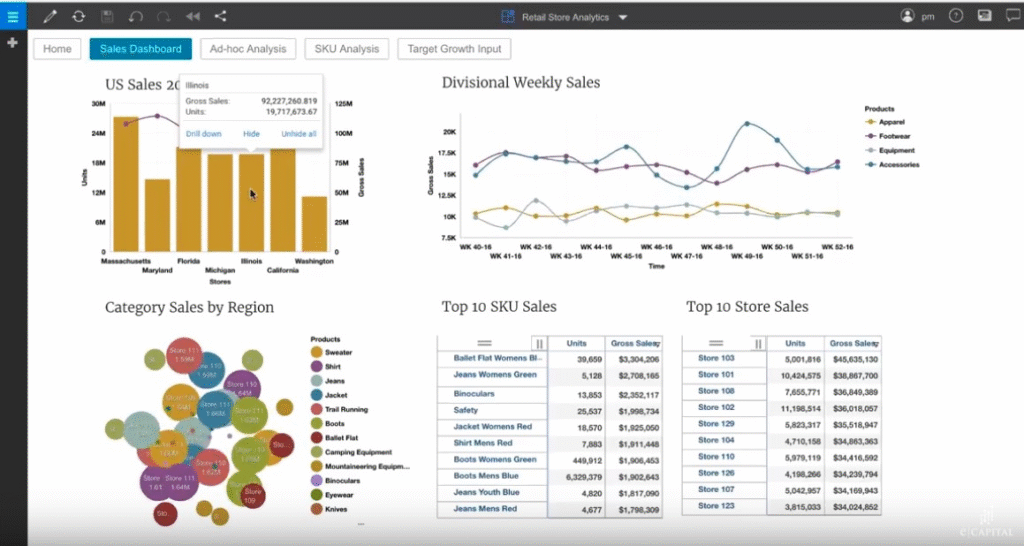
Task: Click the refresh icon in toolbar
Action: (79, 16)
